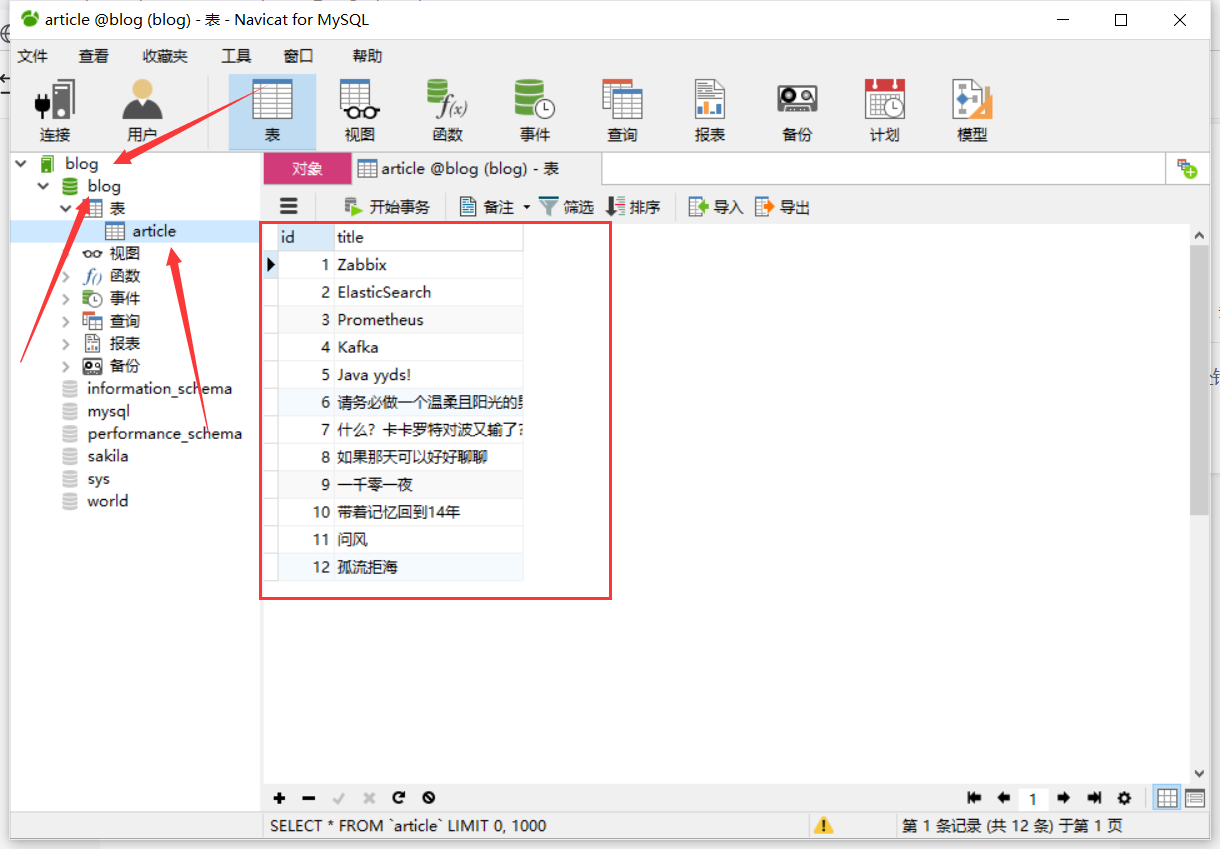Switch to the 对象 tab

[307, 169]
